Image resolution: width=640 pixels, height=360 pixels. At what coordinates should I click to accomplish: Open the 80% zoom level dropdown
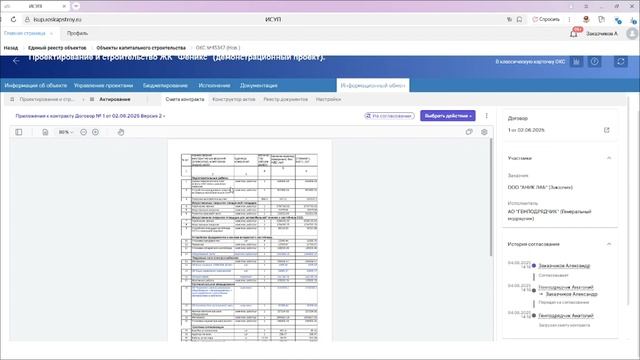coord(66,132)
